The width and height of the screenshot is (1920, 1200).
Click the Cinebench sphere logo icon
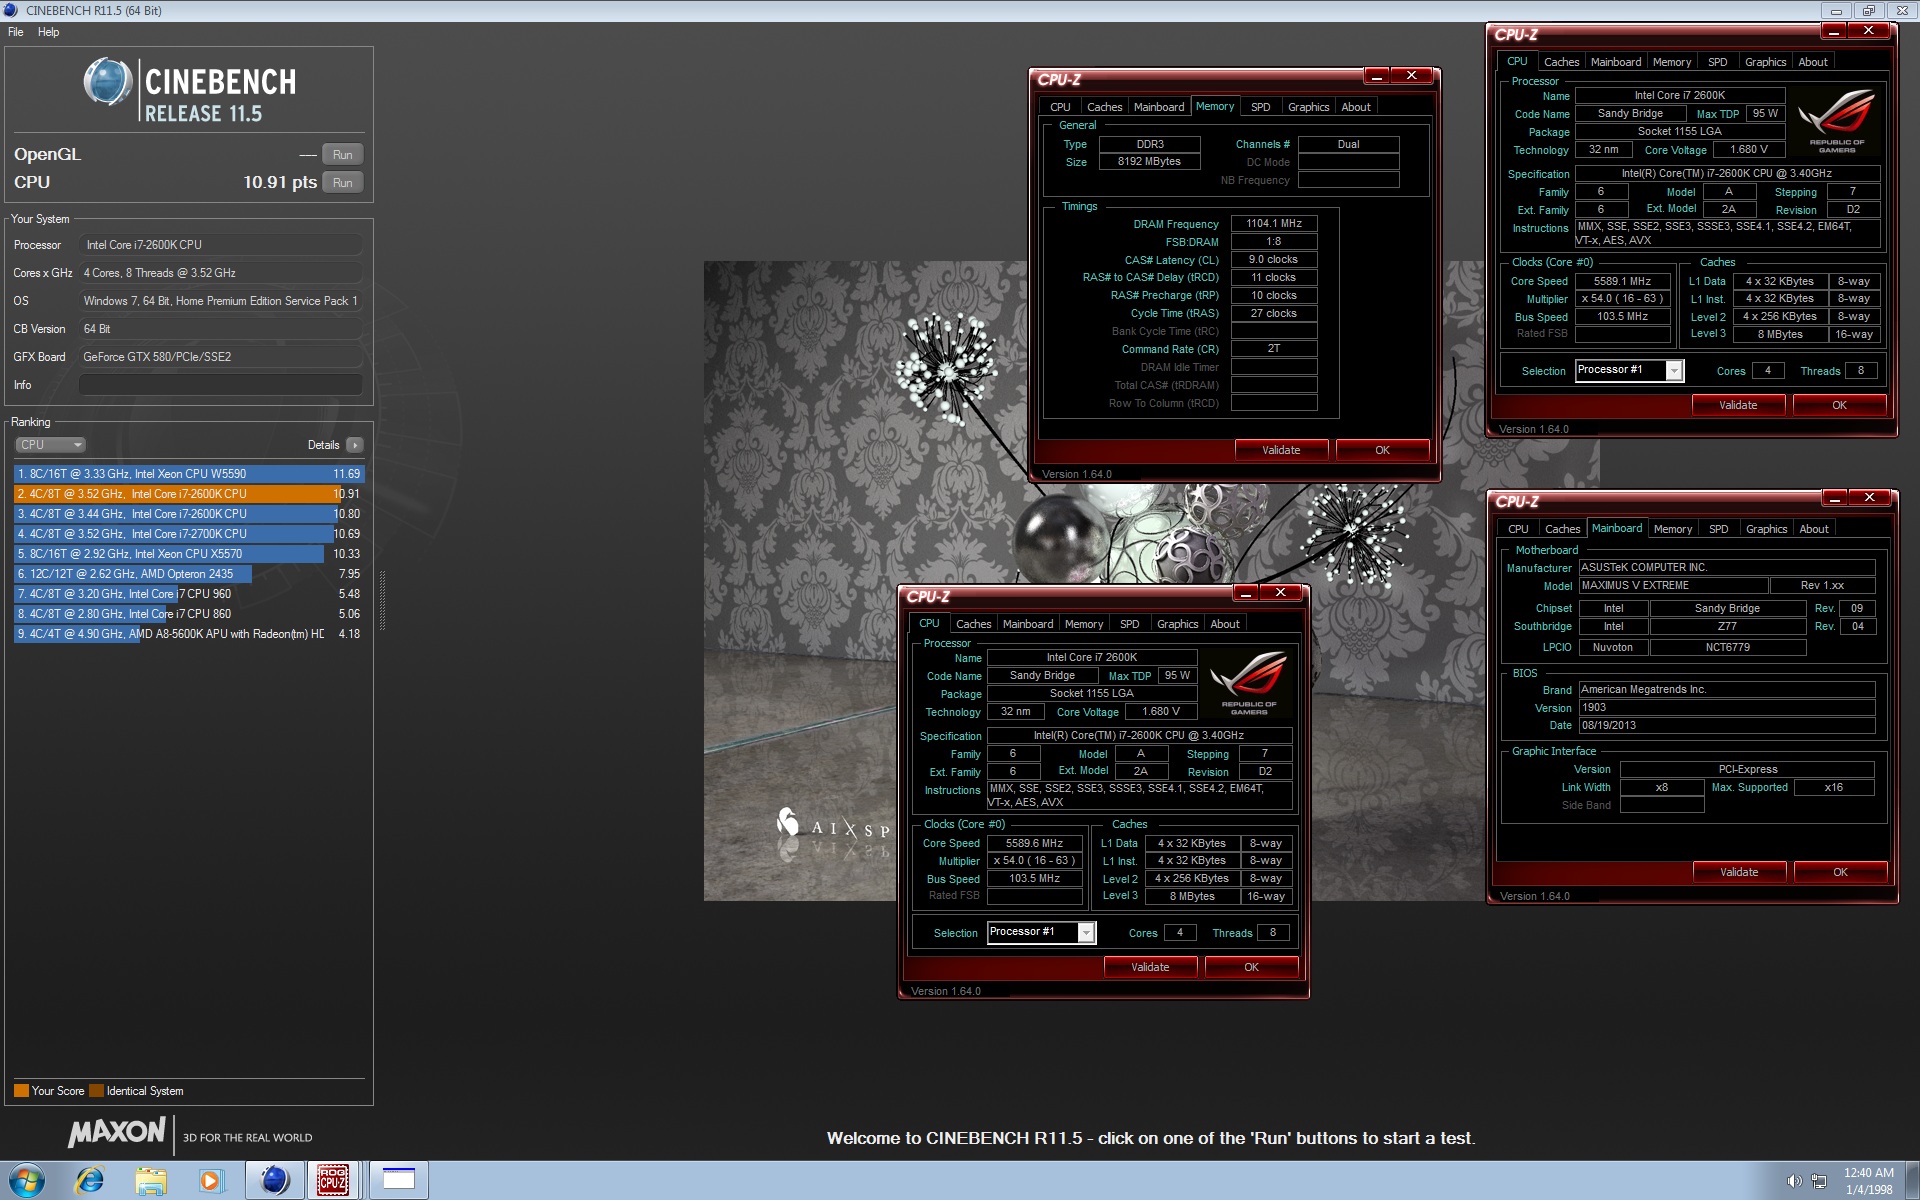108,82
